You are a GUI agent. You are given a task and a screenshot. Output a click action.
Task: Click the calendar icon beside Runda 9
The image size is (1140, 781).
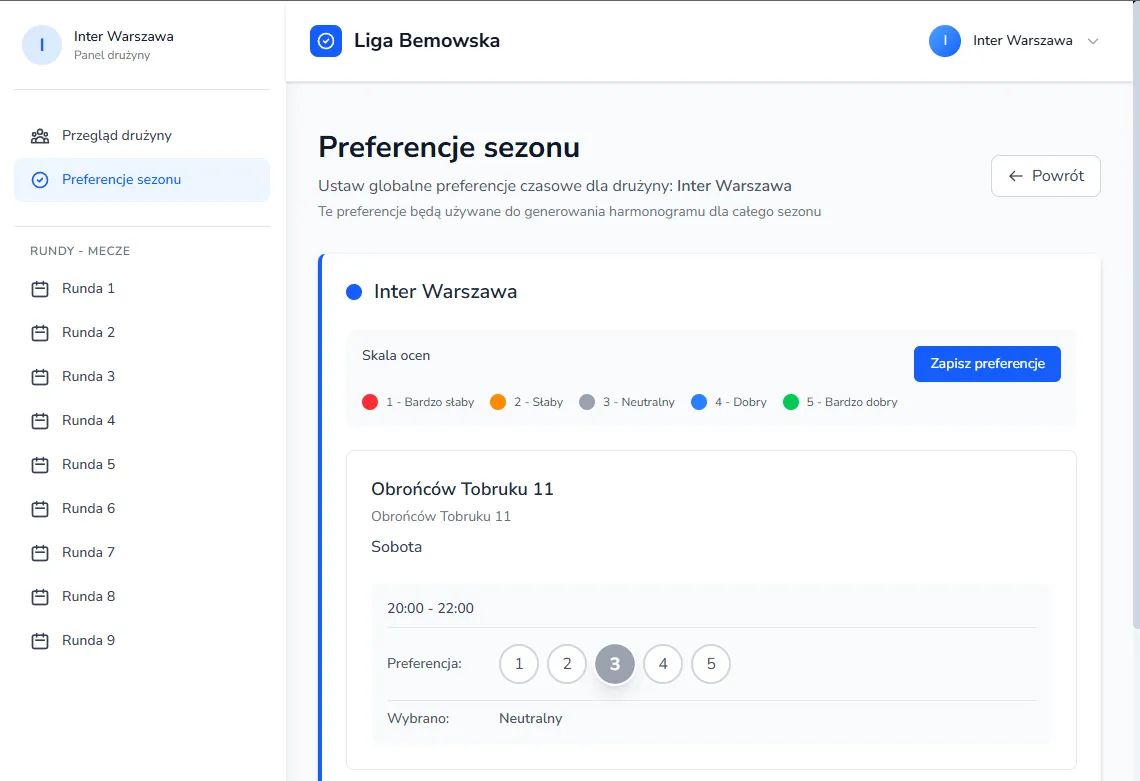40,641
